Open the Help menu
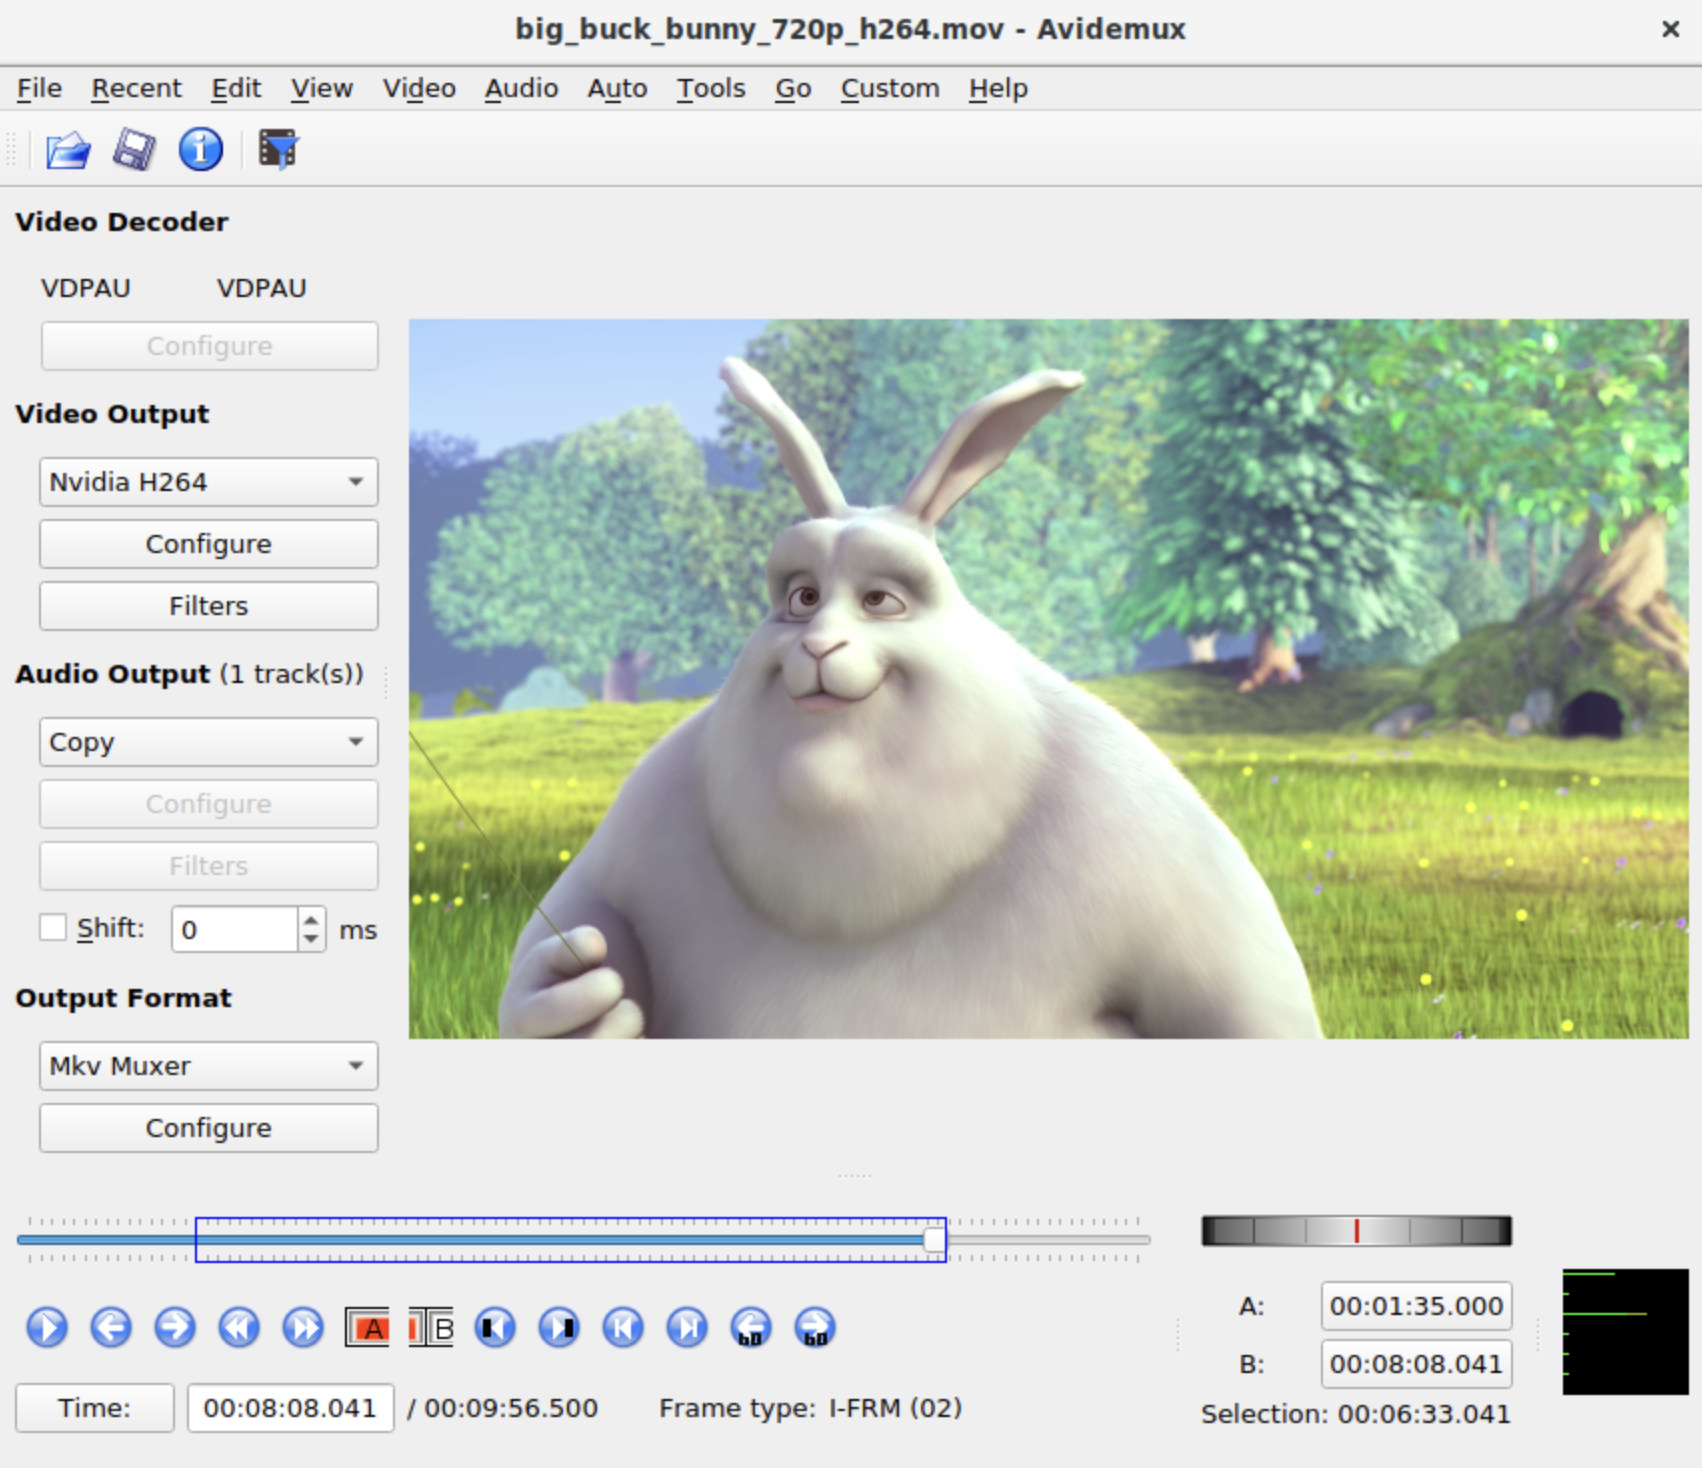The image size is (1702, 1468). tap(998, 88)
